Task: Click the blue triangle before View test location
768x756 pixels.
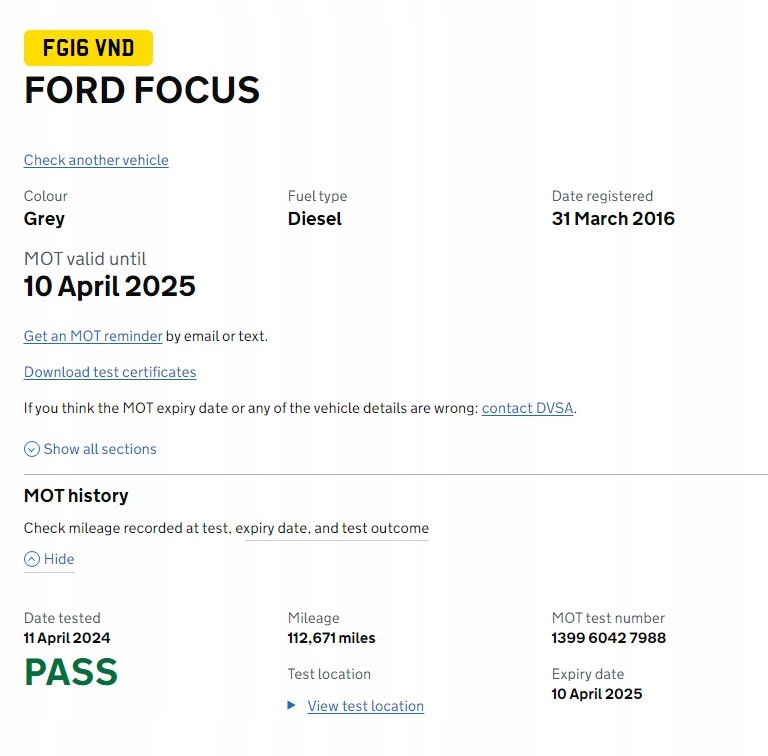Action: [292, 705]
